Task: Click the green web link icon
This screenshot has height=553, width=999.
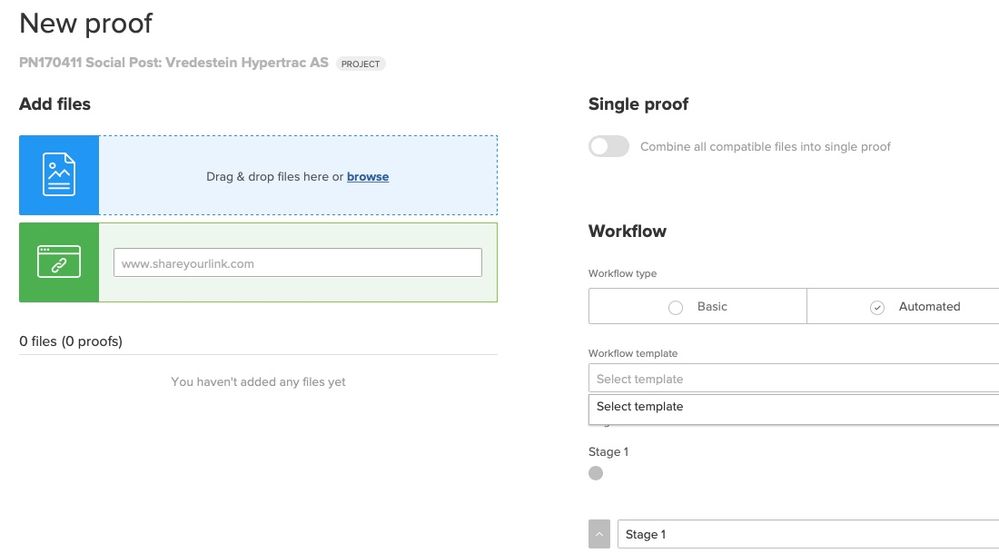Action: click(x=59, y=262)
